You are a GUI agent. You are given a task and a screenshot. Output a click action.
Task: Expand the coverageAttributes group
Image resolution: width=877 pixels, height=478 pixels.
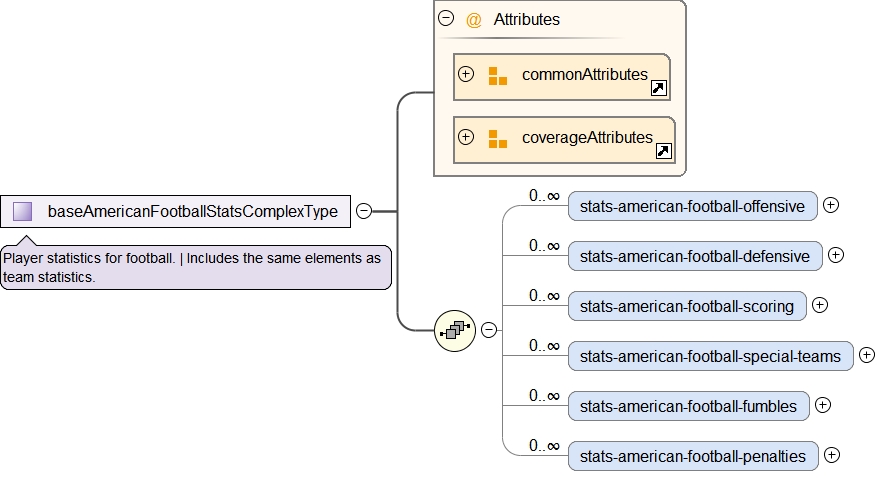[466, 138]
